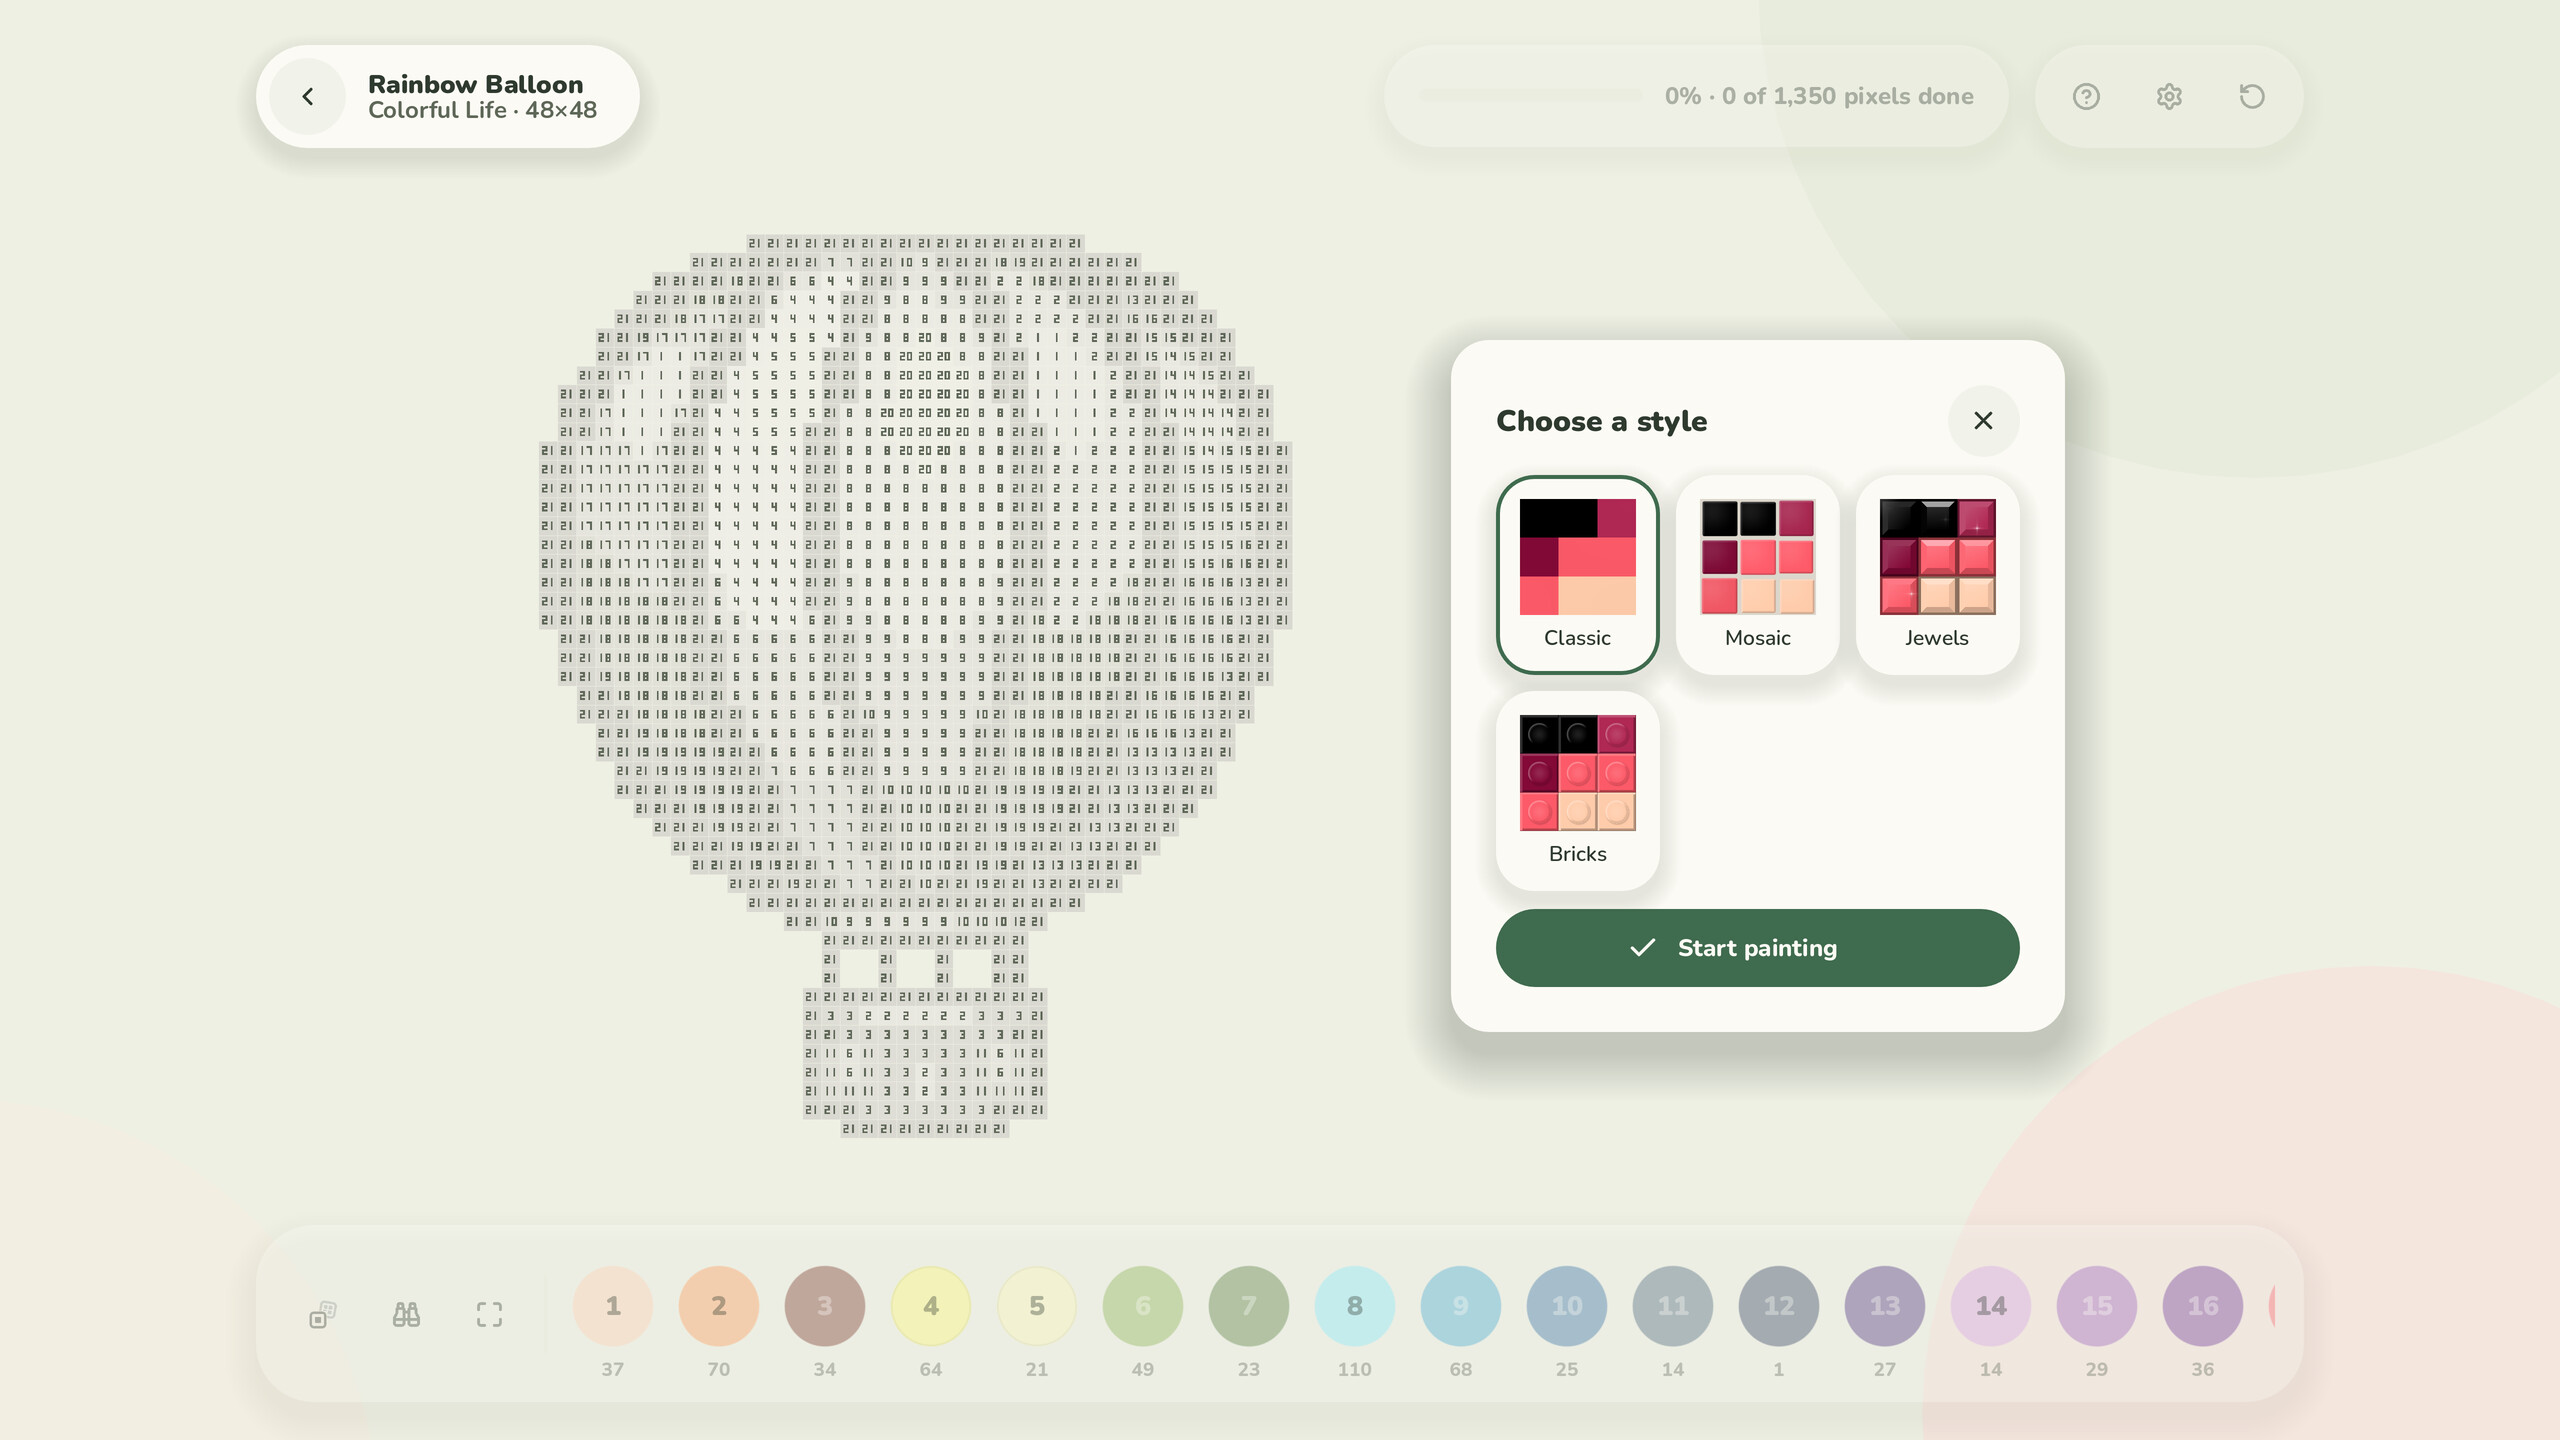Pick color swatch number 15
Screen dimensions: 2560x1440
[2097, 1306]
